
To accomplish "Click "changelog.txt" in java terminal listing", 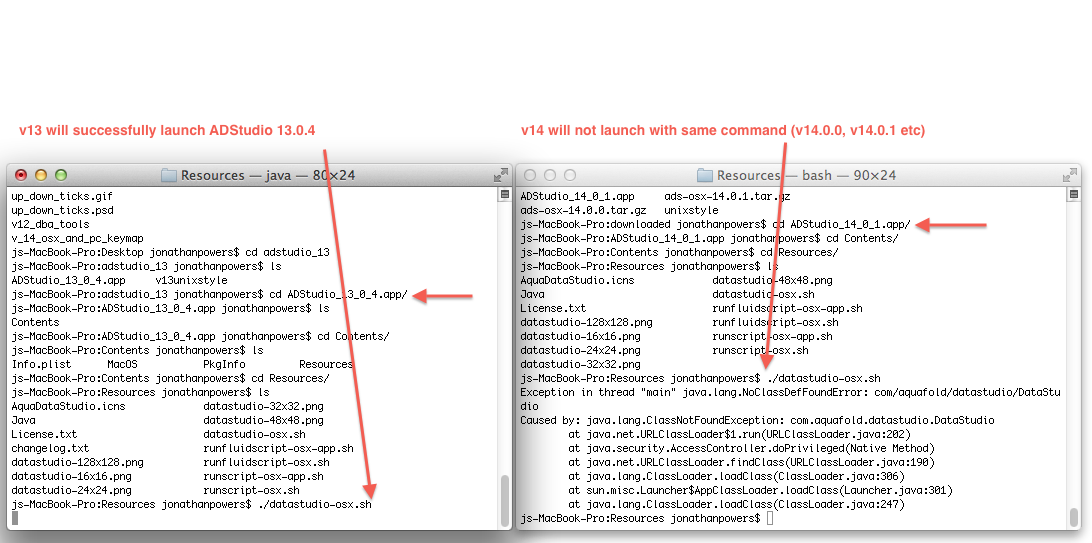I will (50, 448).
